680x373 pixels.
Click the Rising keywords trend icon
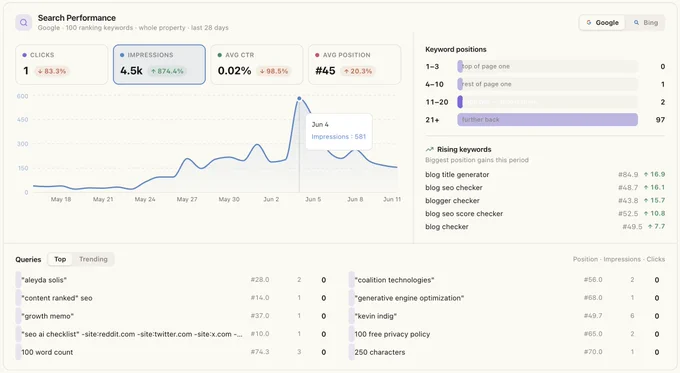tap(429, 149)
